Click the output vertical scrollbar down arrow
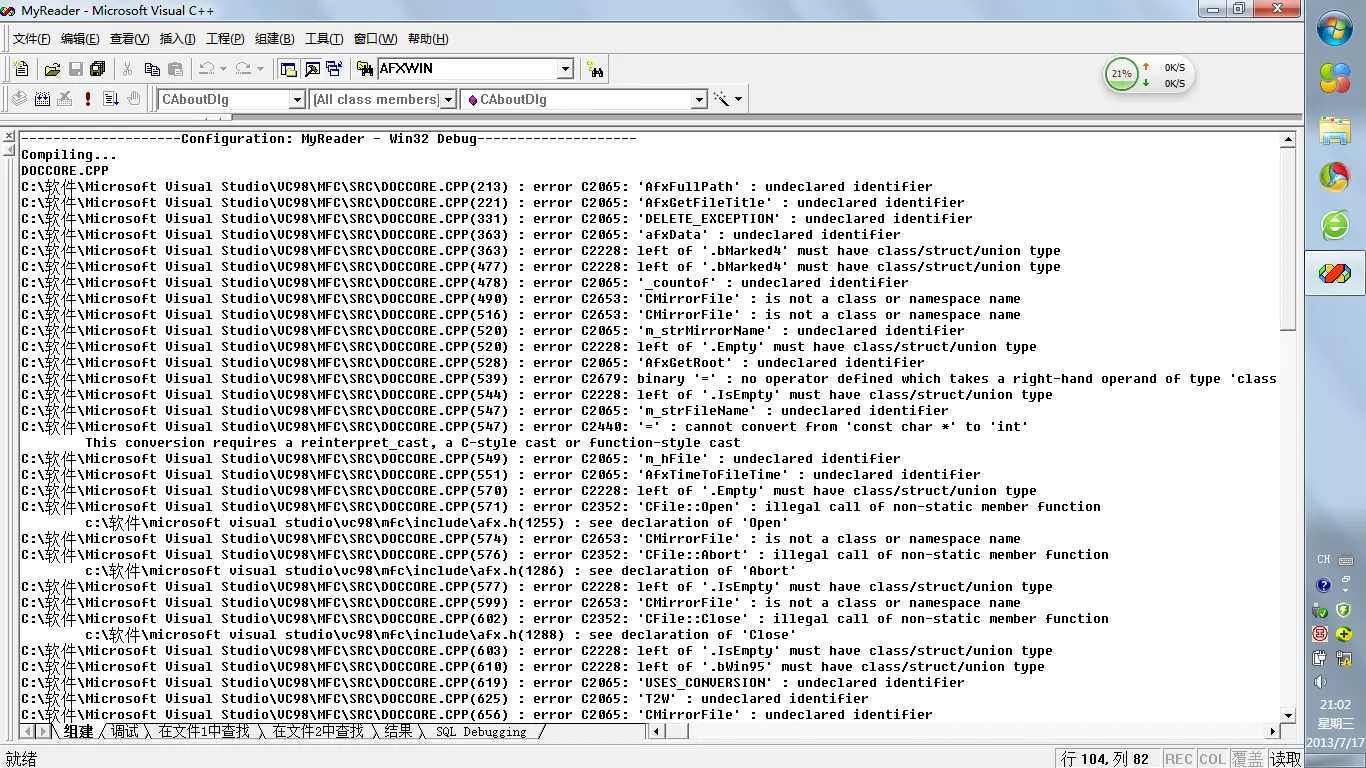 tap(1288, 715)
